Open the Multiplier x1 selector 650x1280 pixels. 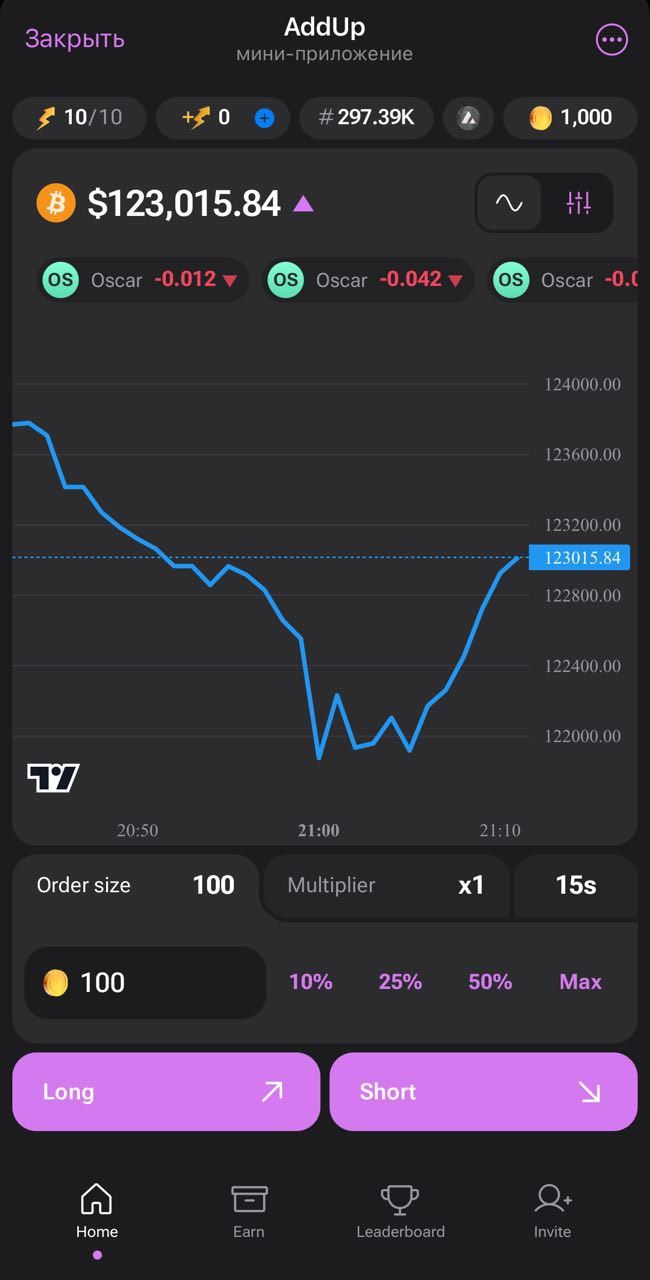click(x=386, y=885)
